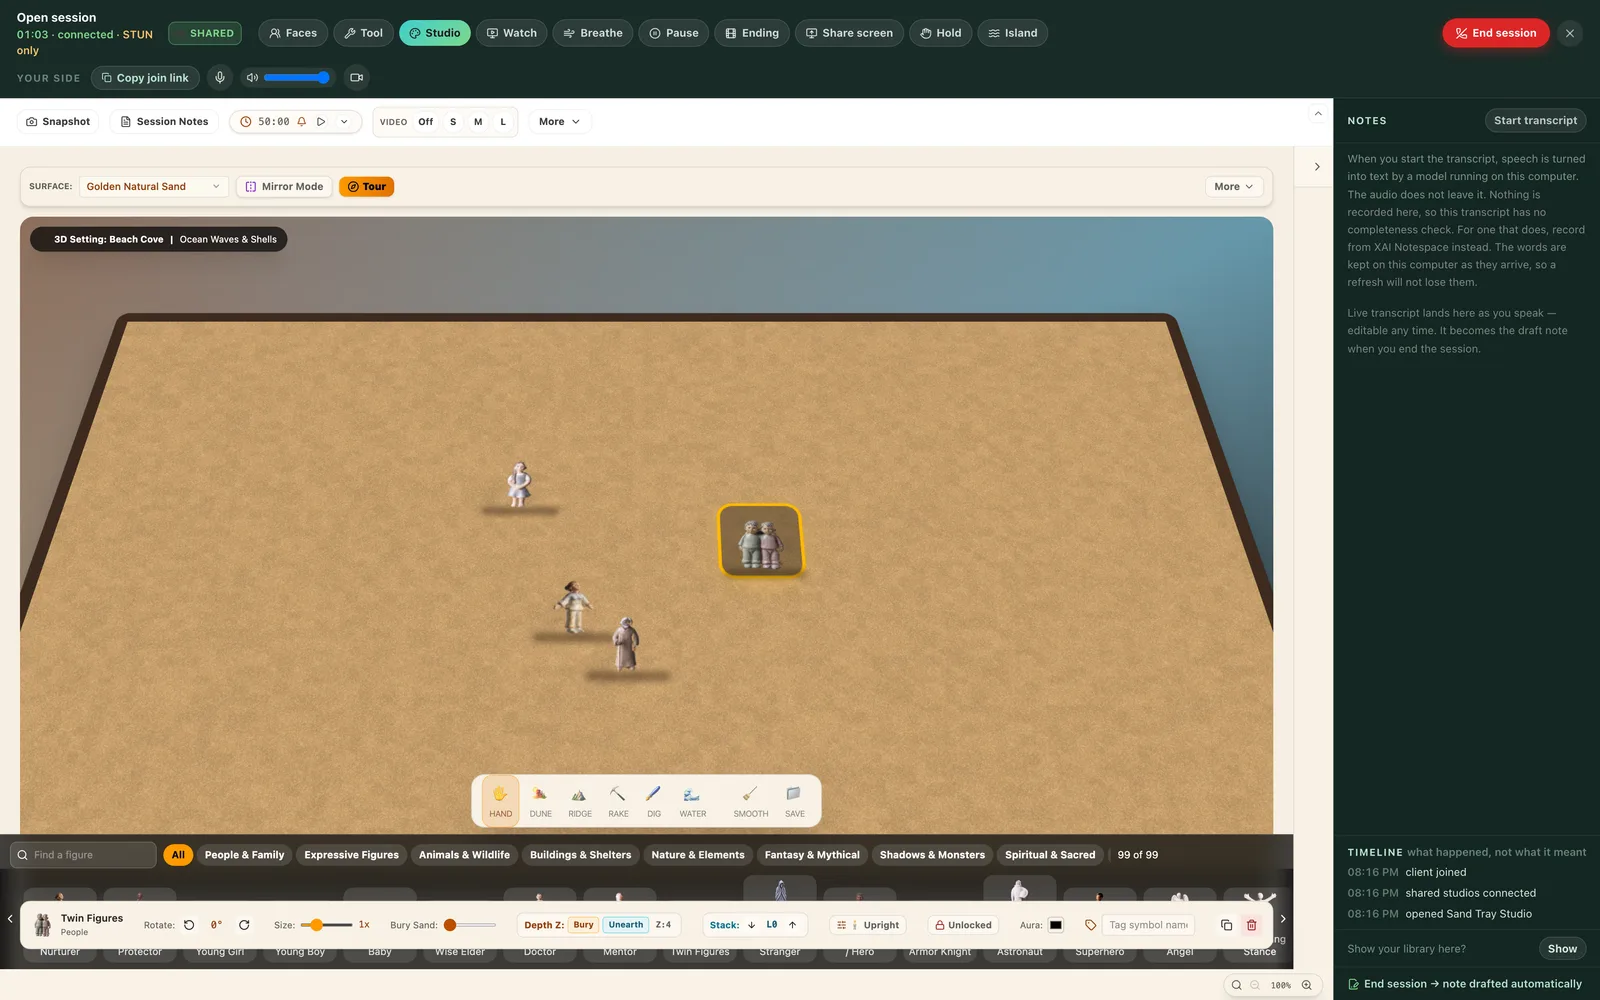The image size is (1600, 1000).
Task: Toggle Mirror Mode
Action: 285,187
